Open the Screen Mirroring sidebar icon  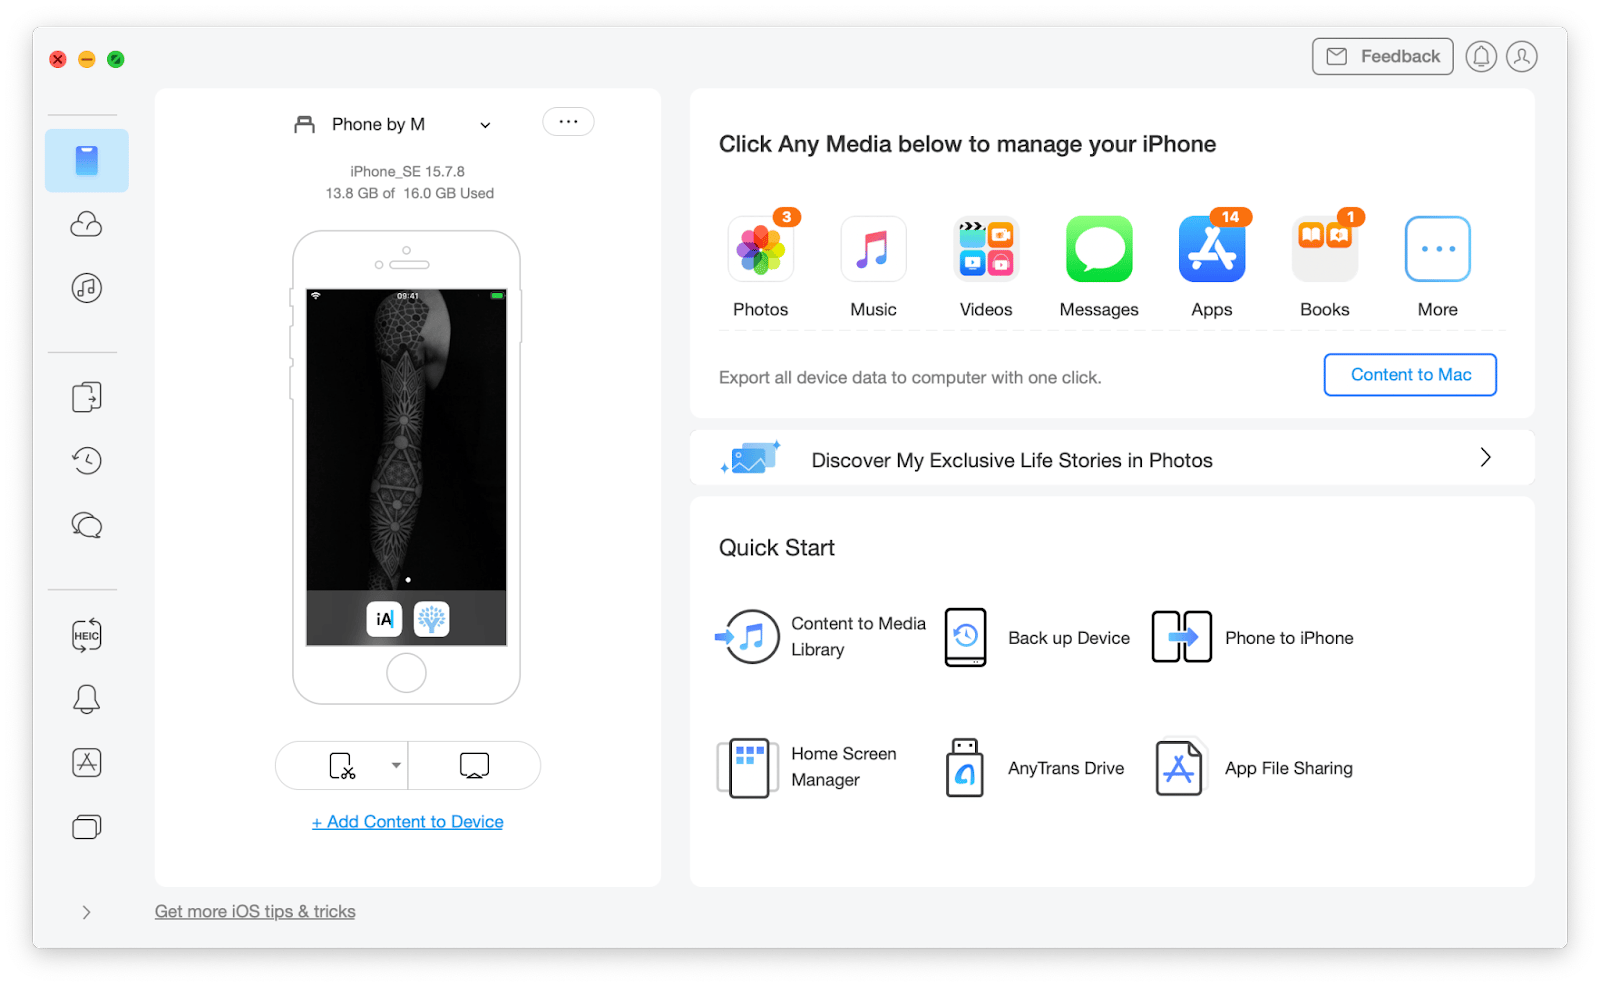87,827
